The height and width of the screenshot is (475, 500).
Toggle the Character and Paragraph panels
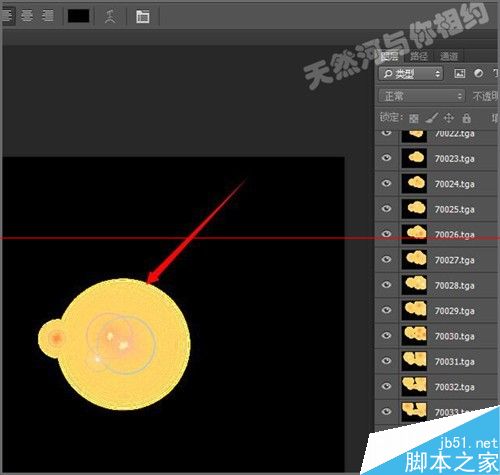(143, 16)
